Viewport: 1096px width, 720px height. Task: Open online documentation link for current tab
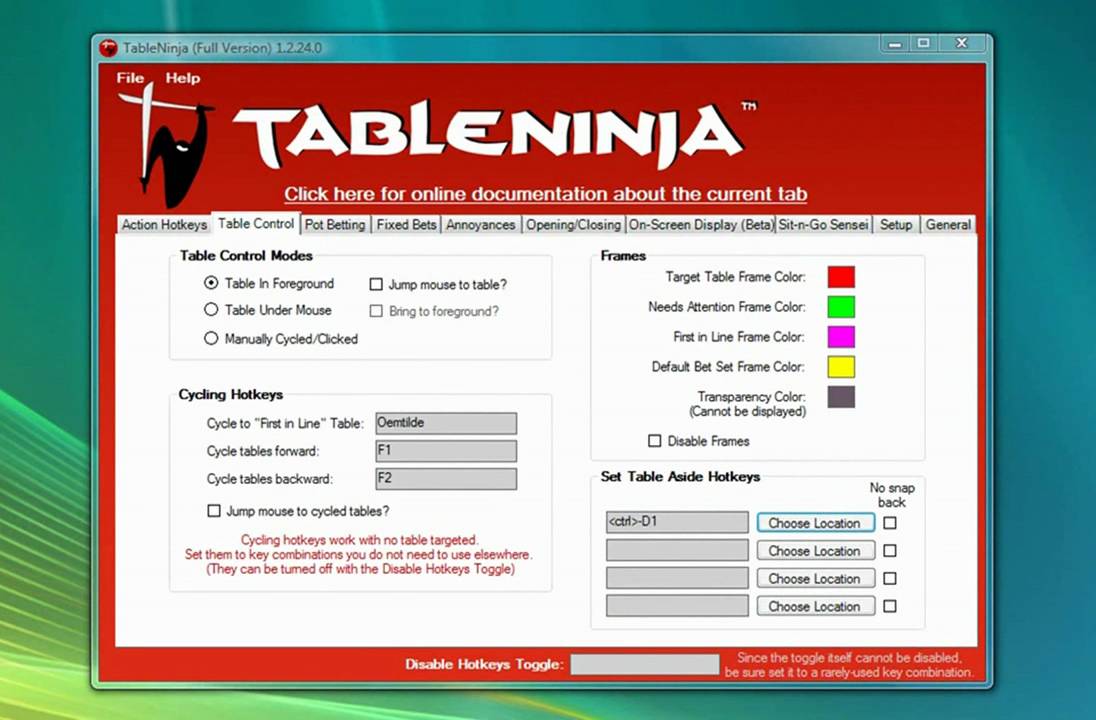coord(545,194)
